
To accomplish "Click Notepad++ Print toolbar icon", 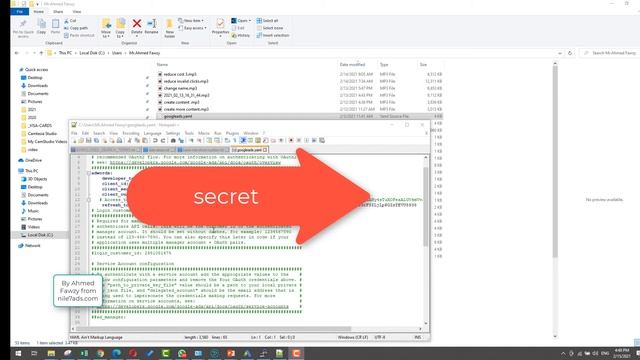I will 119,140.
